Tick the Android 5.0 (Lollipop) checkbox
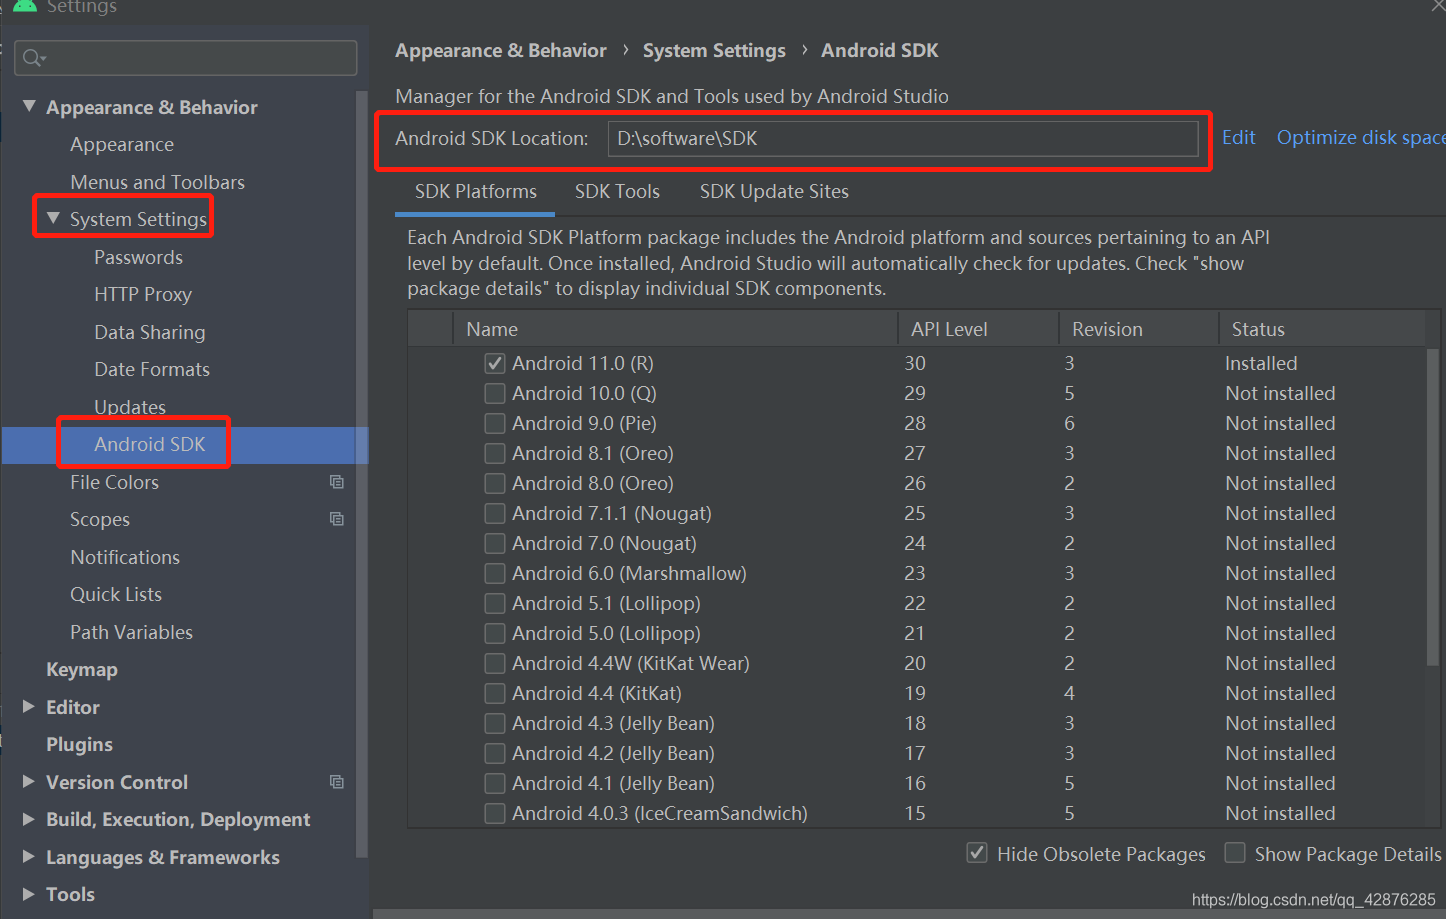1446x919 pixels. pyautogui.click(x=495, y=633)
